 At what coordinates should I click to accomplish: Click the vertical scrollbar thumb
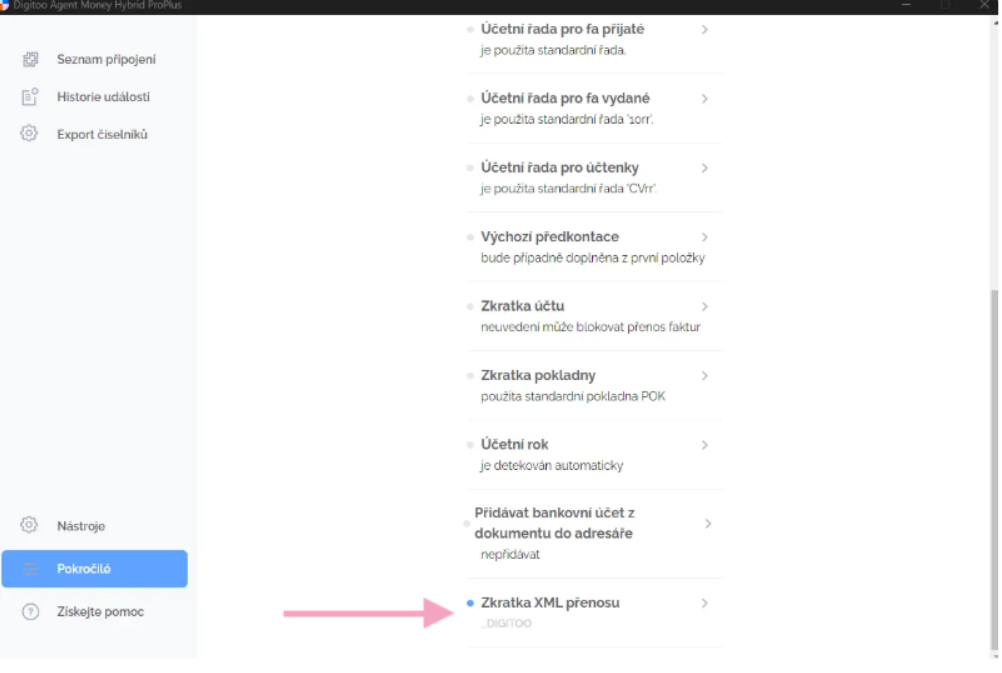(991, 470)
